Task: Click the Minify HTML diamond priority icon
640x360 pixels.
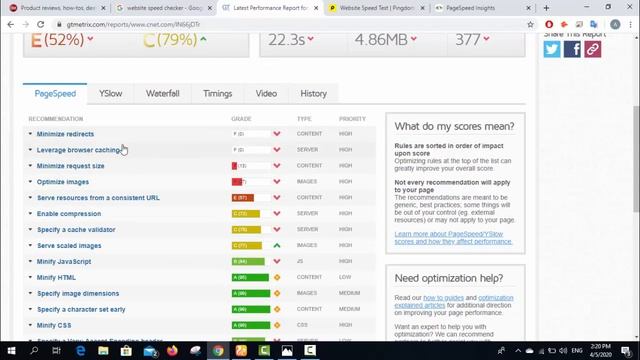Action: [277, 278]
